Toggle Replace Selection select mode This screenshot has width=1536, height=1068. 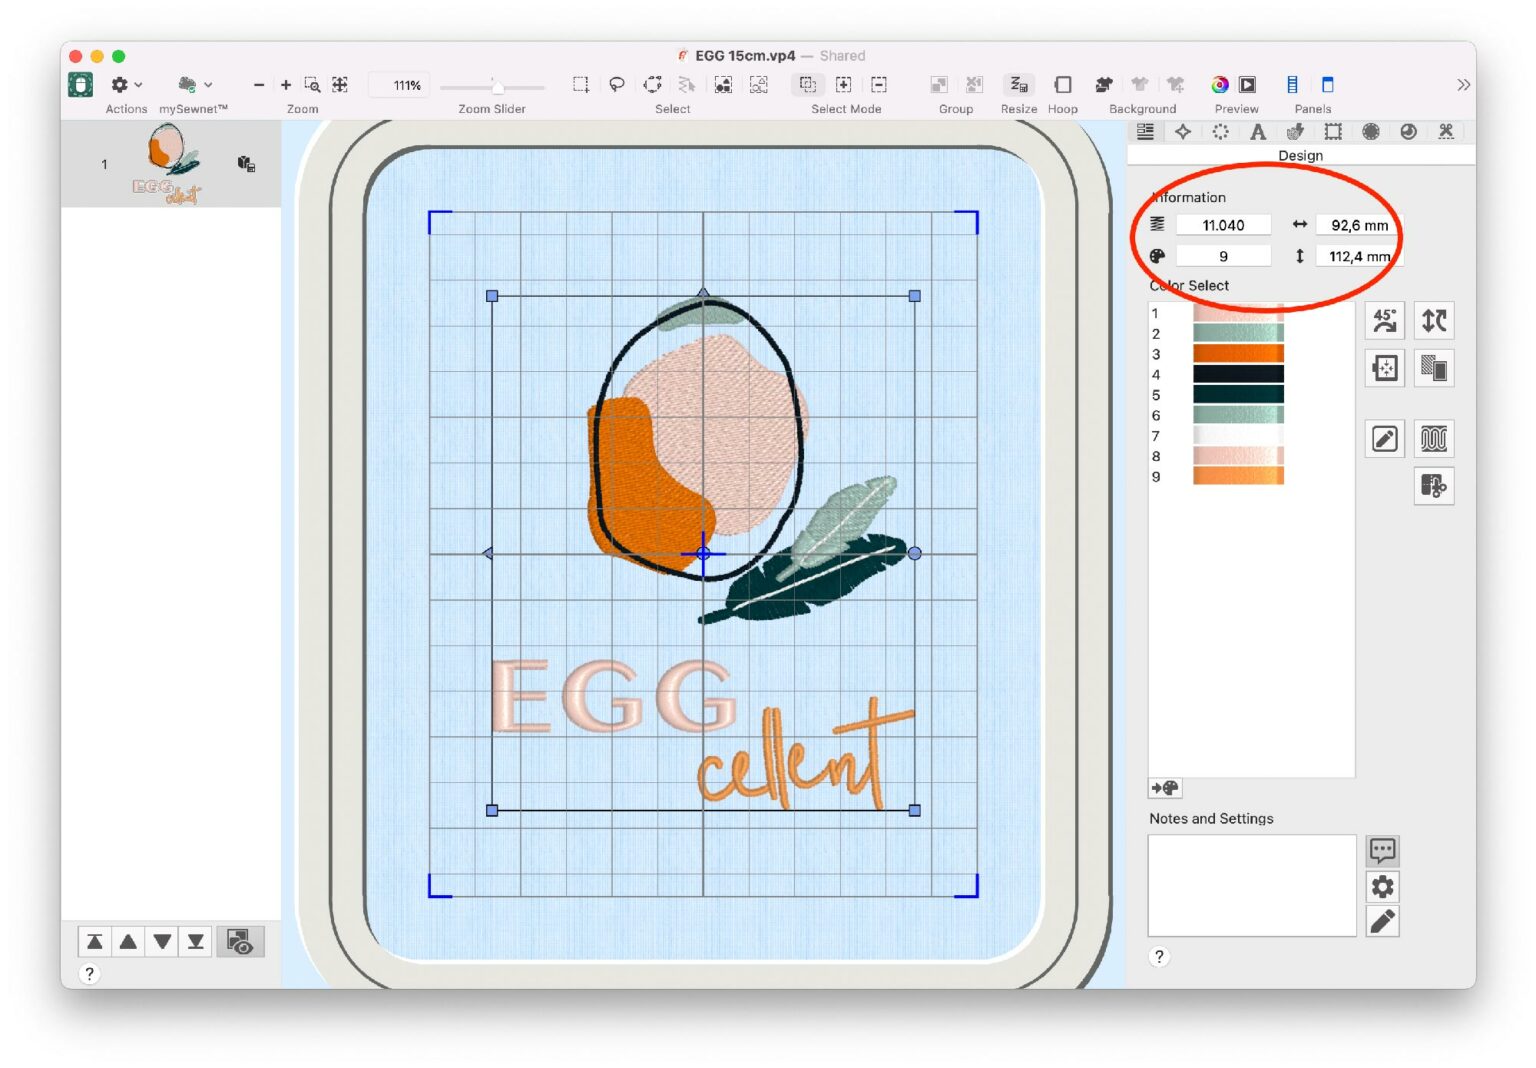tap(807, 85)
